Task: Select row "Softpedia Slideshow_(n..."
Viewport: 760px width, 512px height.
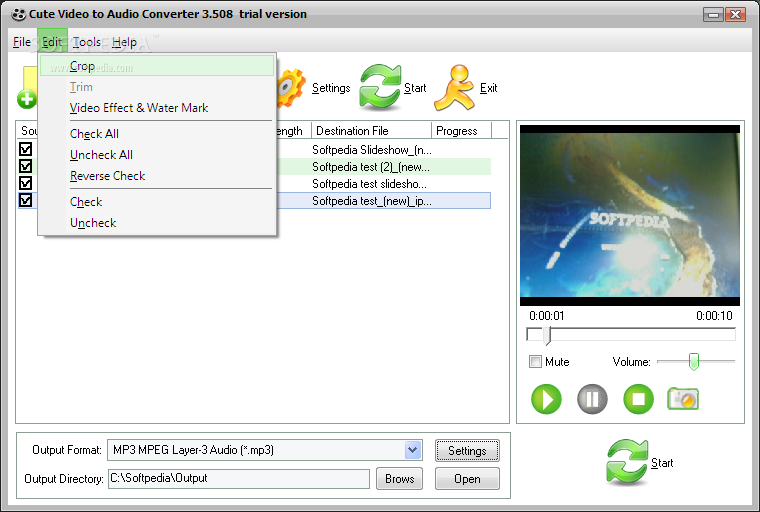Action: [372, 150]
